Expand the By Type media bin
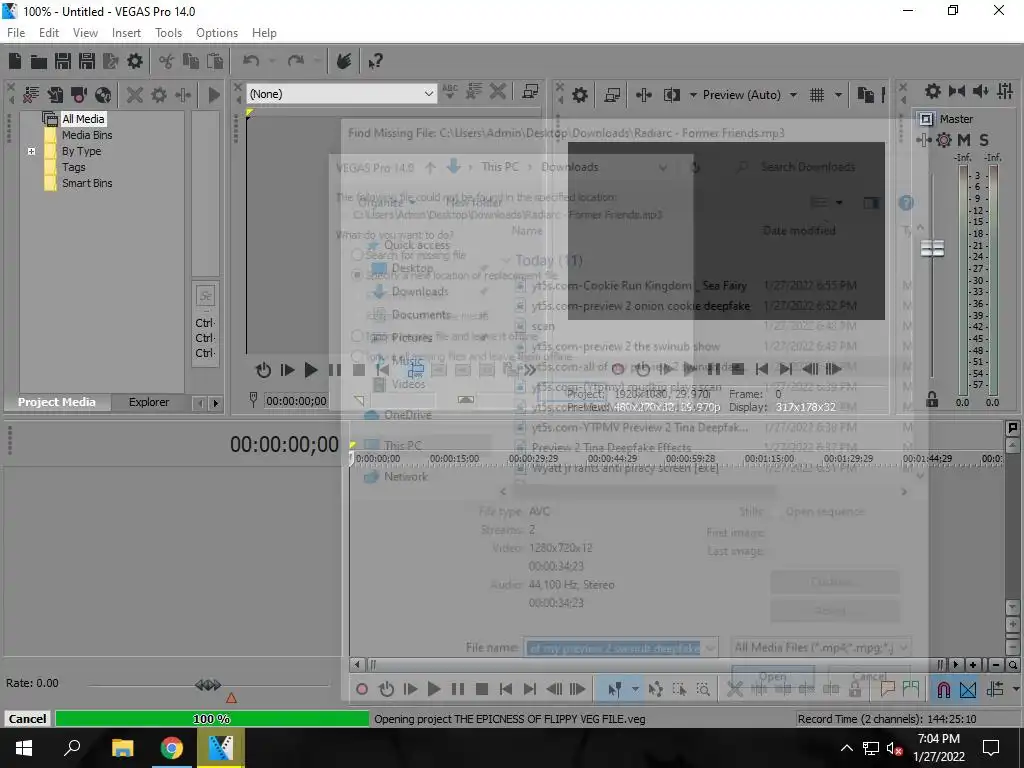This screenshot has width=1024, height=768. pos(31,151)
